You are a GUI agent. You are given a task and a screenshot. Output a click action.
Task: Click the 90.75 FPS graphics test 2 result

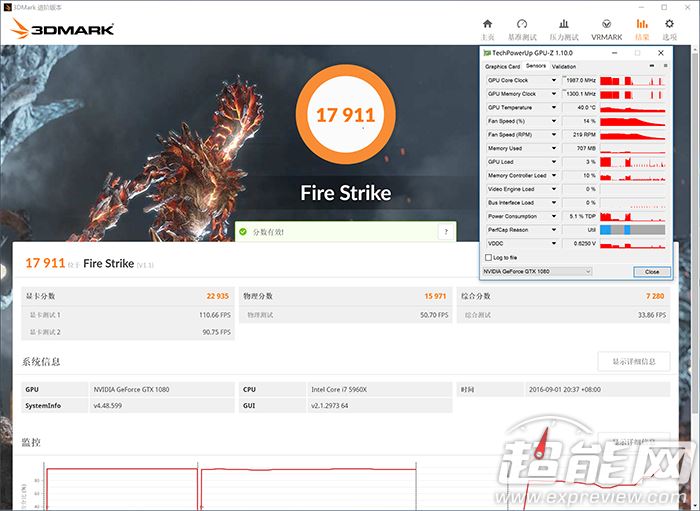tap(217, 332)
